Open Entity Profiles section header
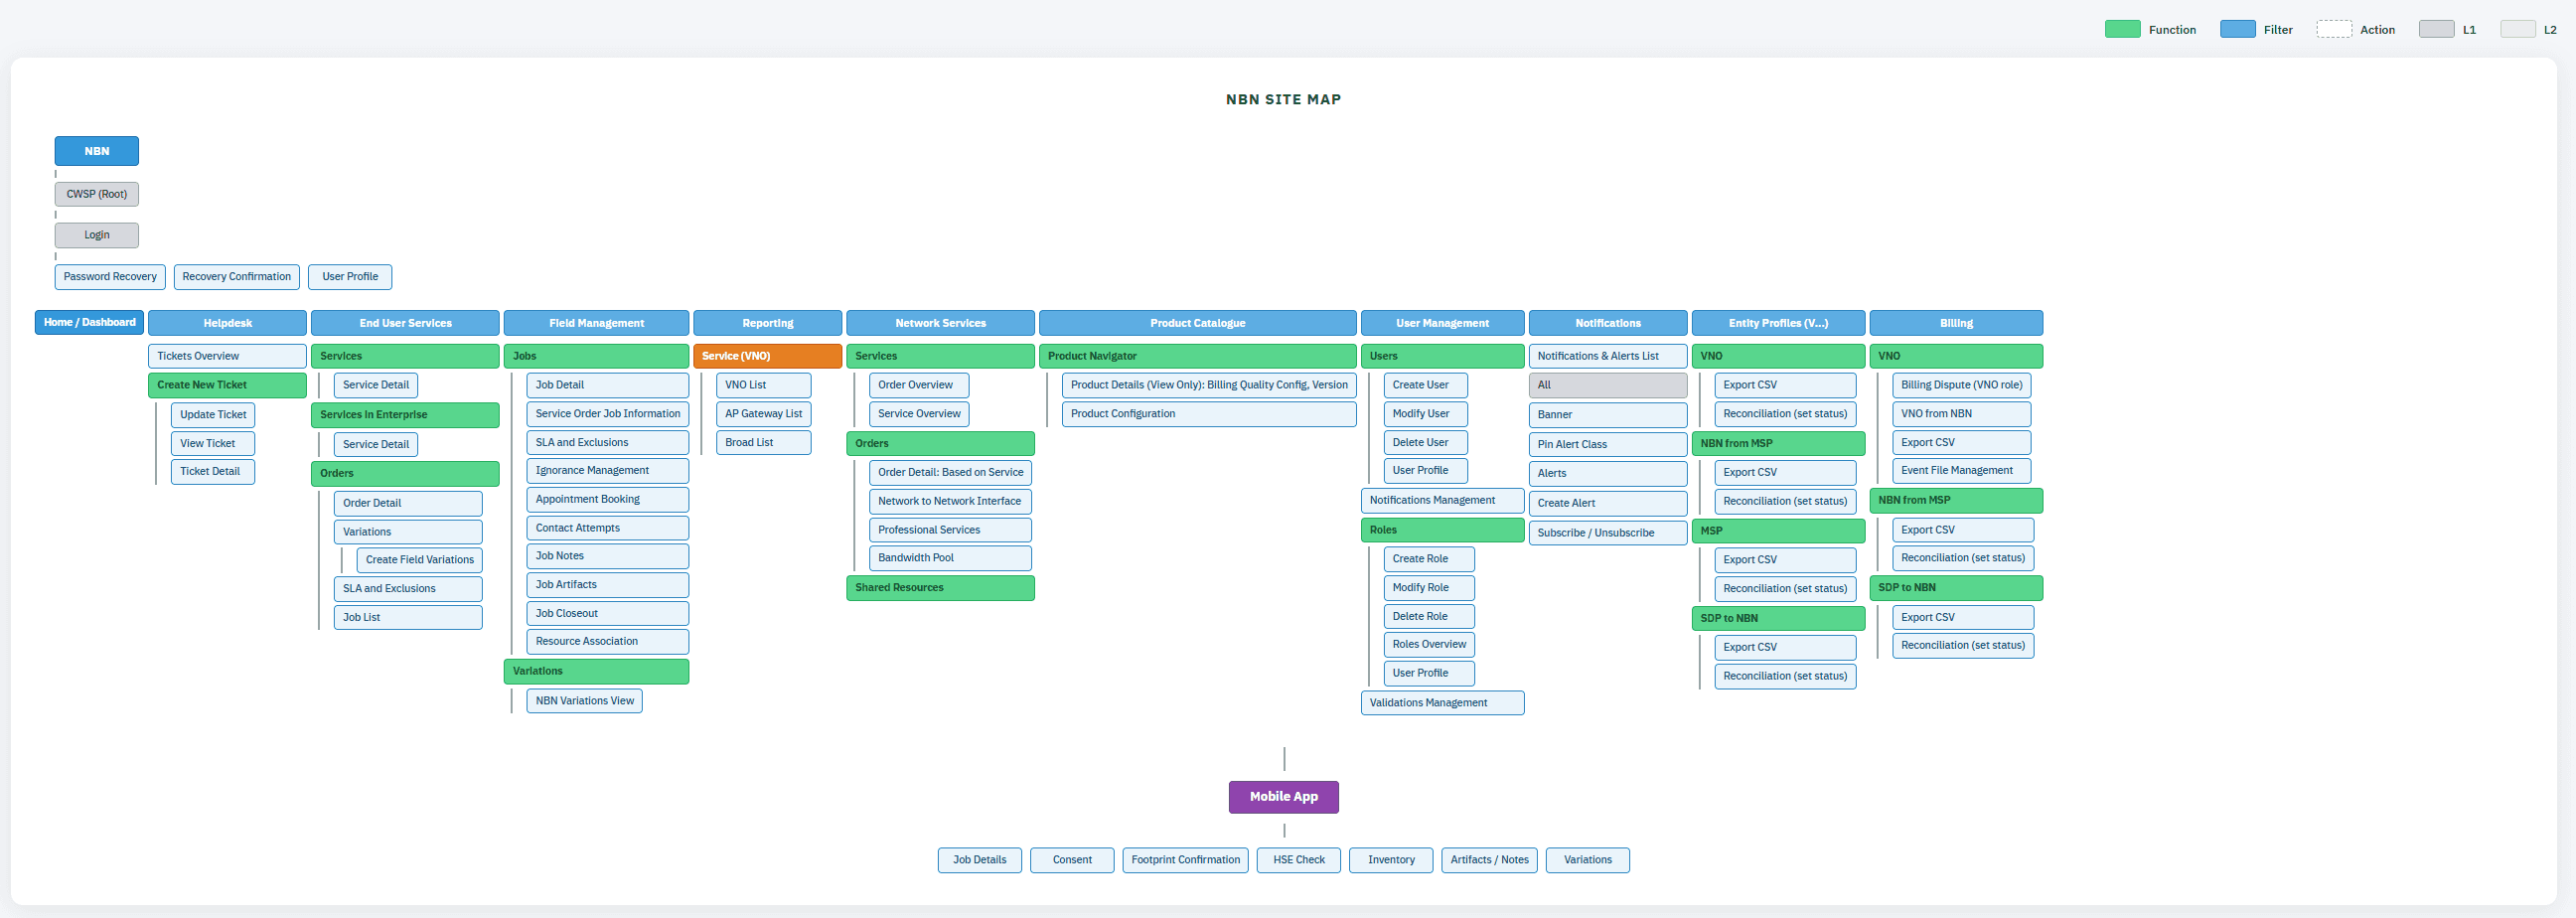2576x918 pixels. click(1778, 323)
